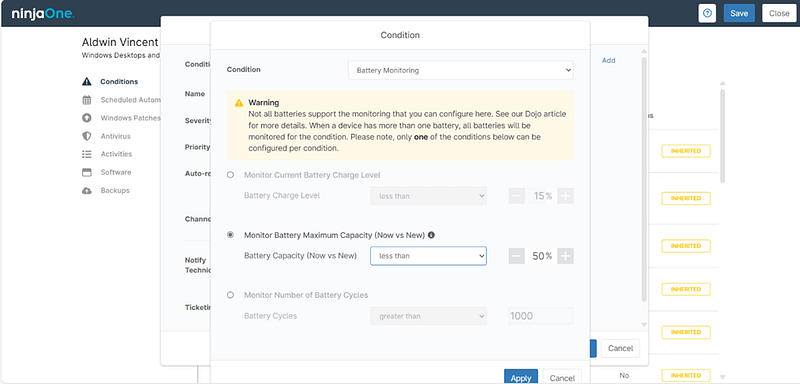The image size is (800, 384).
Task: Click the conditions list scrollbar
Action: 722,137
